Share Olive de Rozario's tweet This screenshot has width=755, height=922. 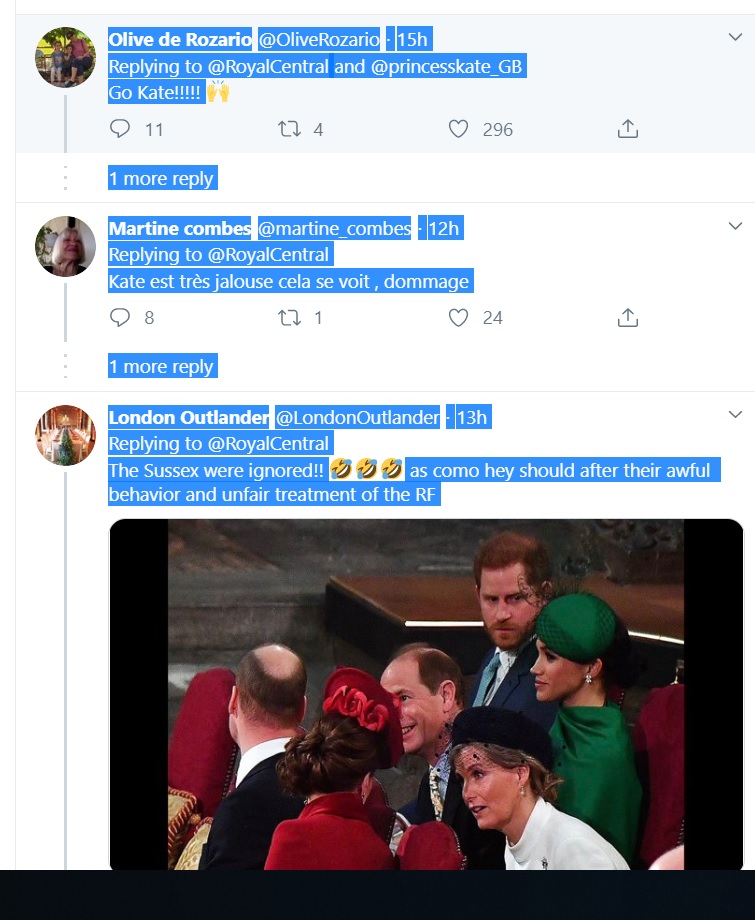pos(628,129)
